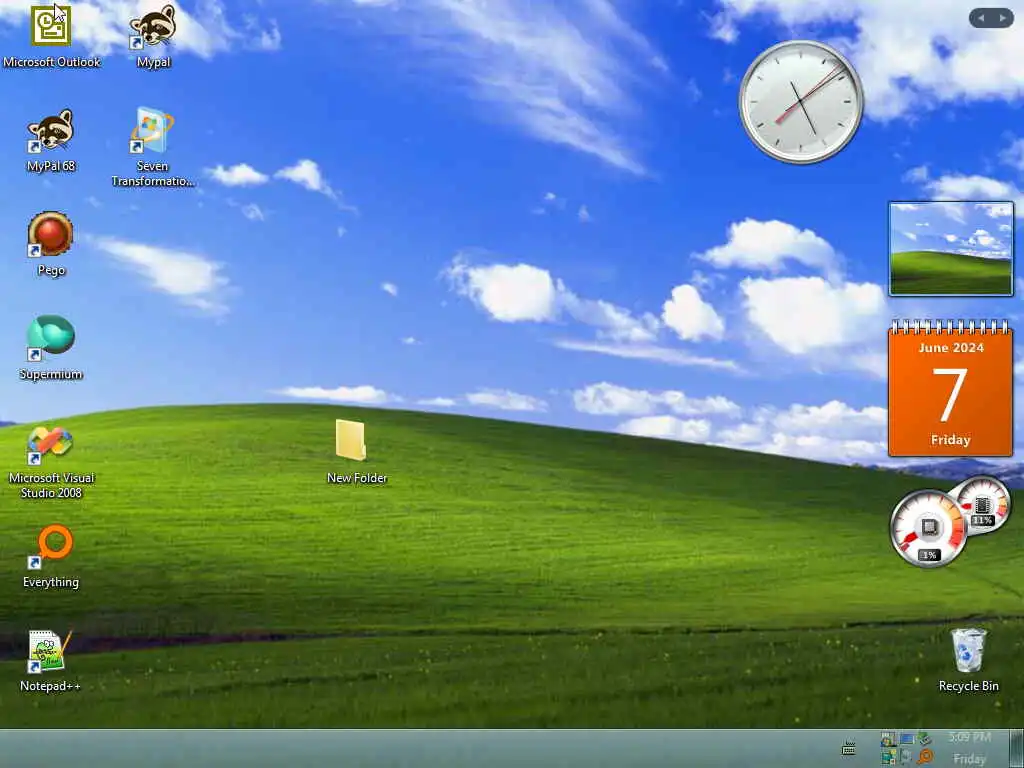Click the Show Desktop strip at taskbar end
1024x768 pixels.
[x=1017, y=748]
